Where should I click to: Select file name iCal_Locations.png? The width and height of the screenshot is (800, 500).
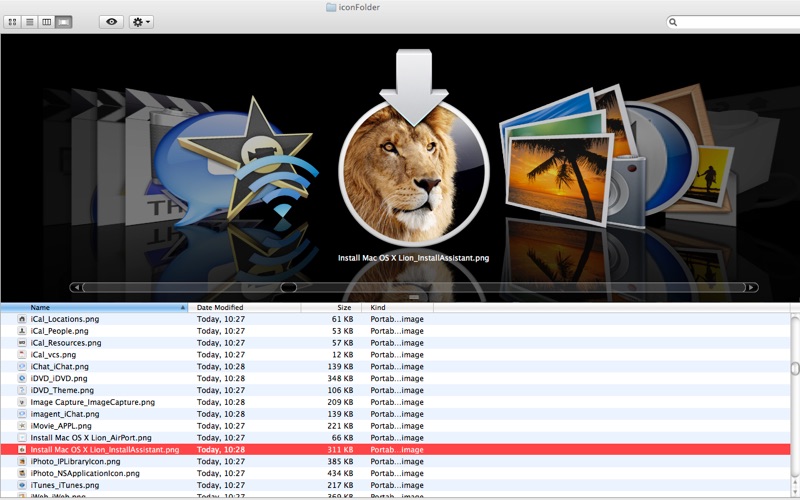point(65,319)
